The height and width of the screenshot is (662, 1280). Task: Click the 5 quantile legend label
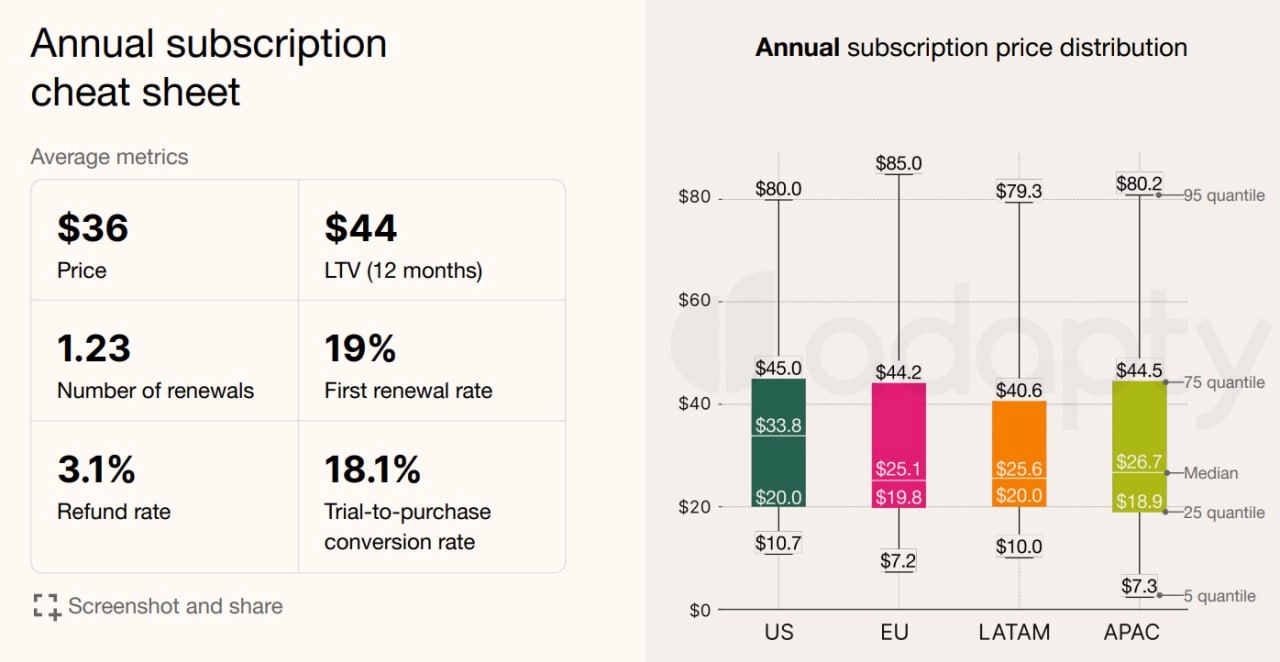[x=1219, y=596]
